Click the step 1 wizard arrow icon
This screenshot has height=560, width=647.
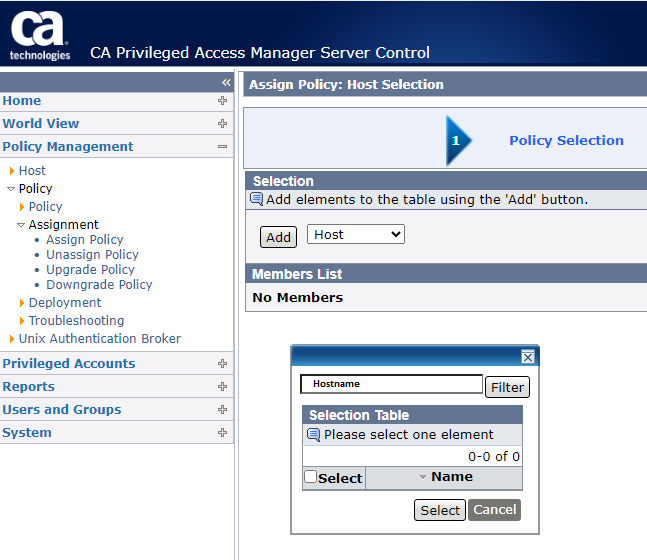click(458, 141)
